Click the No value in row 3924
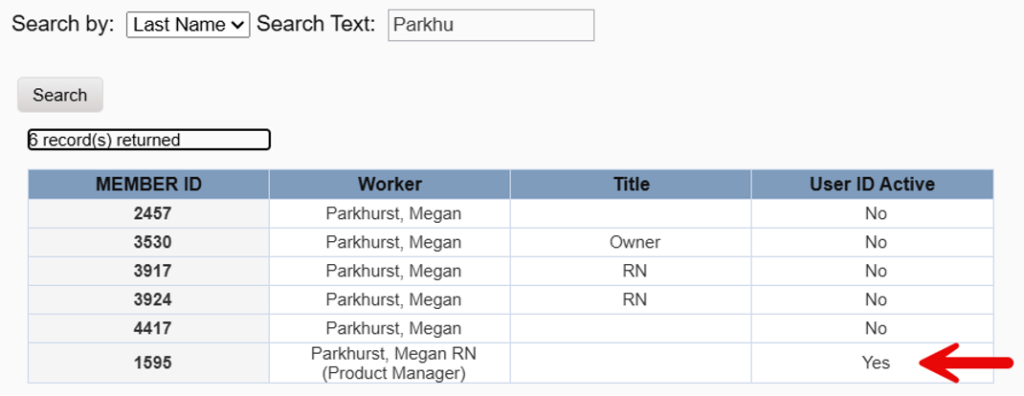 (876, 300)
